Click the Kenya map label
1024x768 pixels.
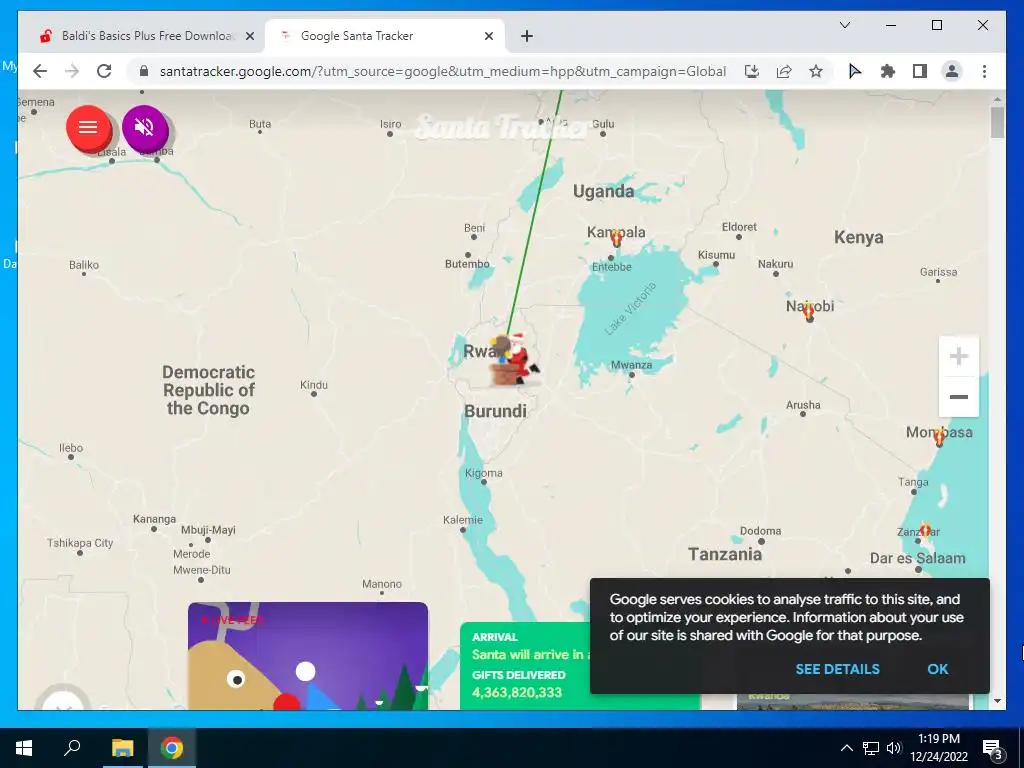858,237
